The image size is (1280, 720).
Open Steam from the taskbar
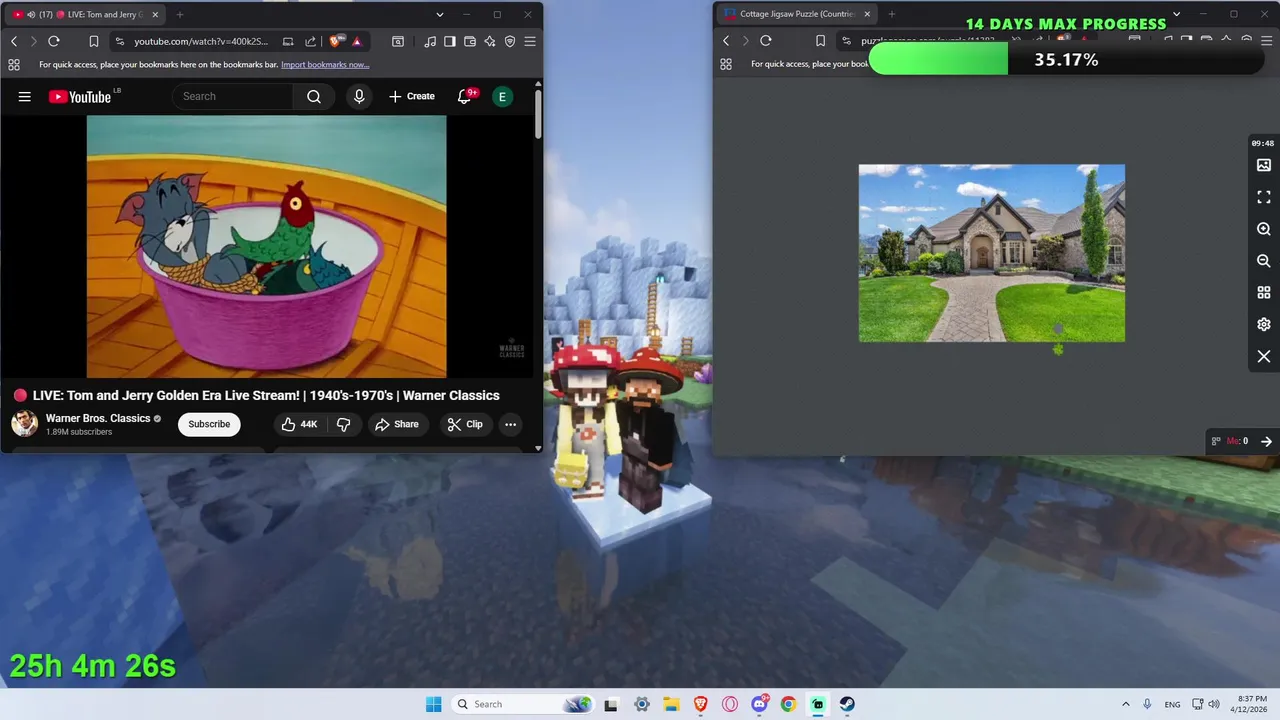(847, 704)
